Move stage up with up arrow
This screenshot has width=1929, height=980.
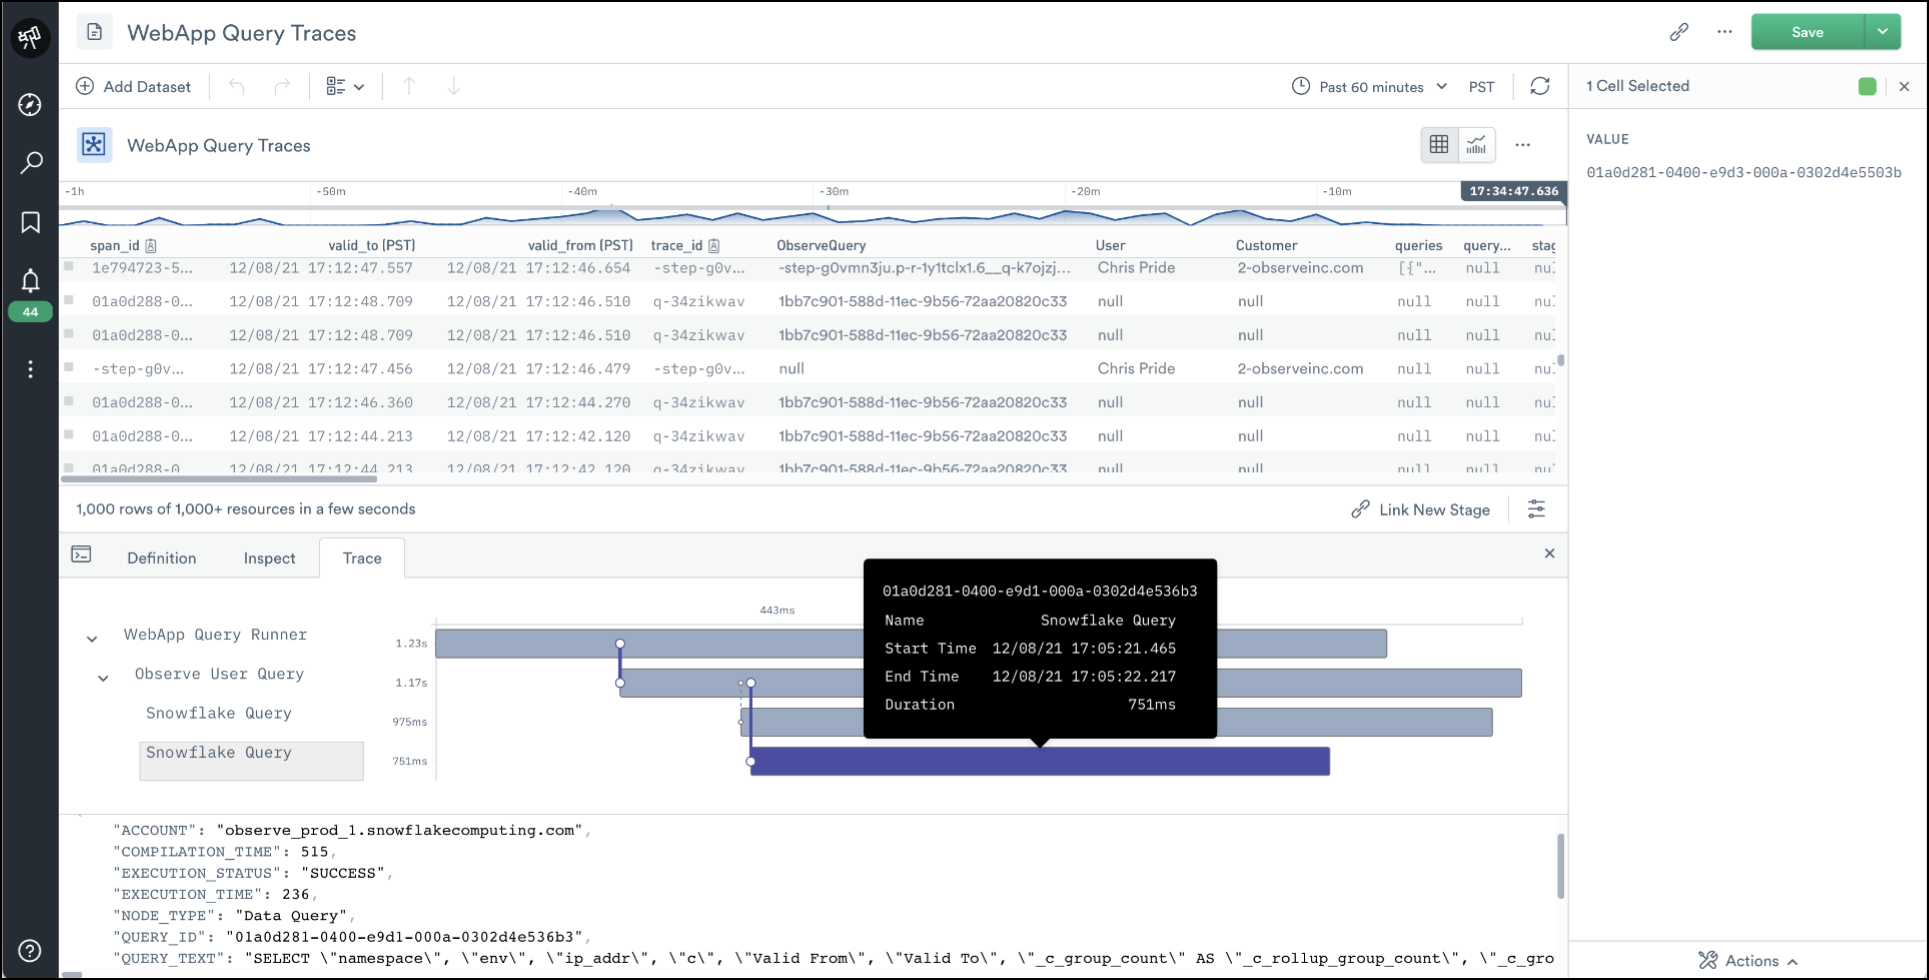pyautogui.click(x=409, y=87)
